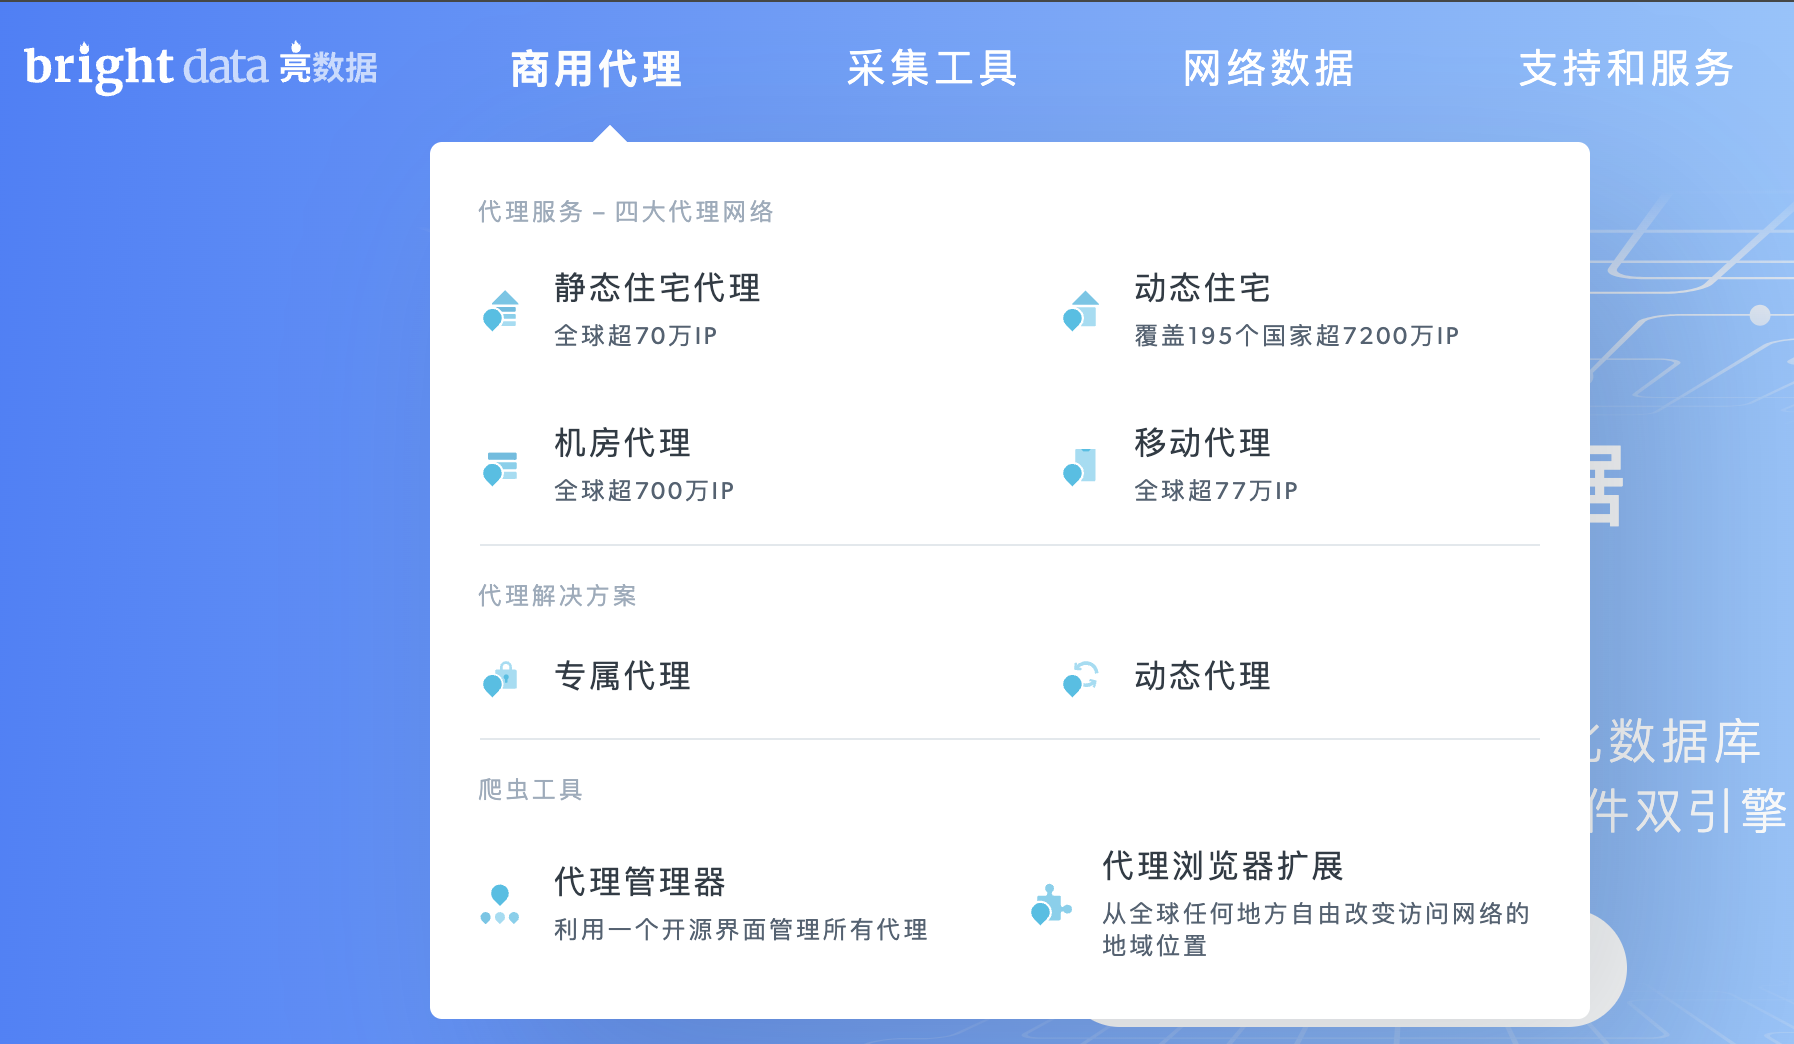Open the 采集工具 menu

pyautogui.click(x=932, y=69)
